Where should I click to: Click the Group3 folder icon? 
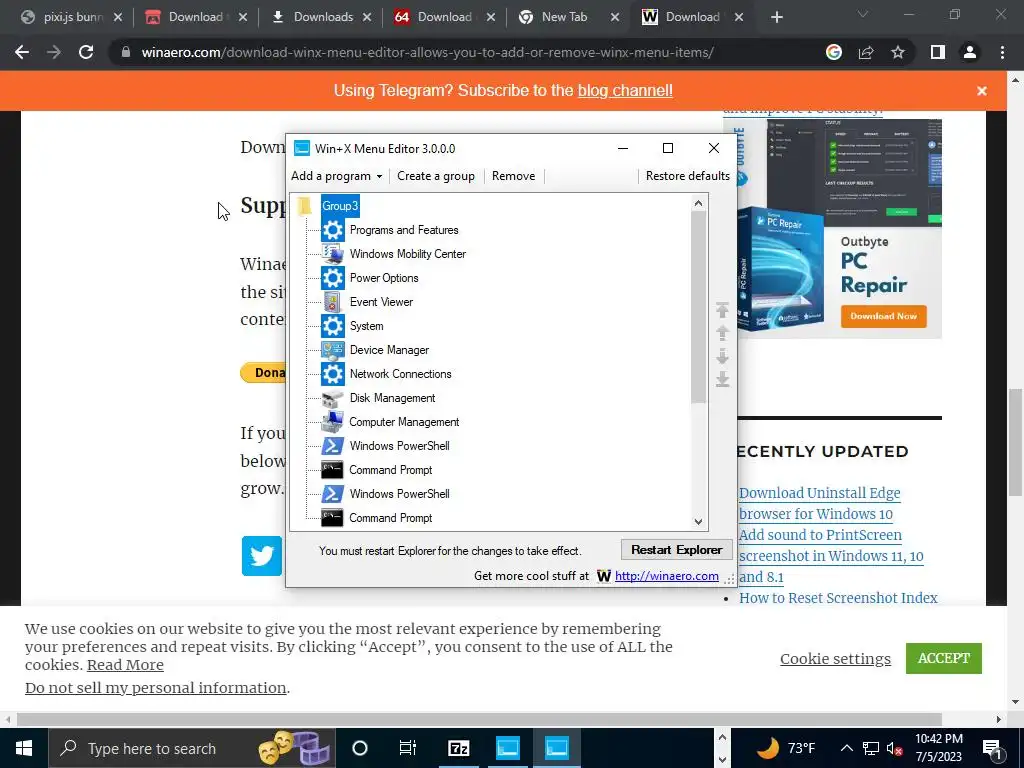304,206
